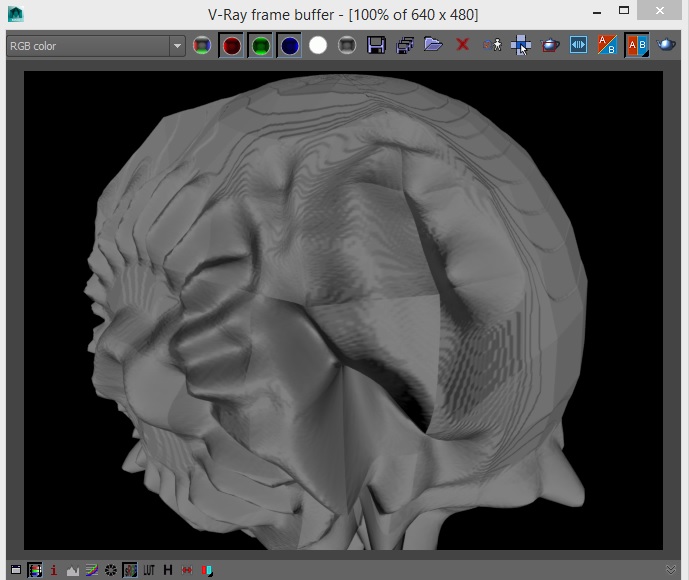This screenshot has width=689, height=580.
Task: Click the H history button in status bar
Action: pos(167,570)
